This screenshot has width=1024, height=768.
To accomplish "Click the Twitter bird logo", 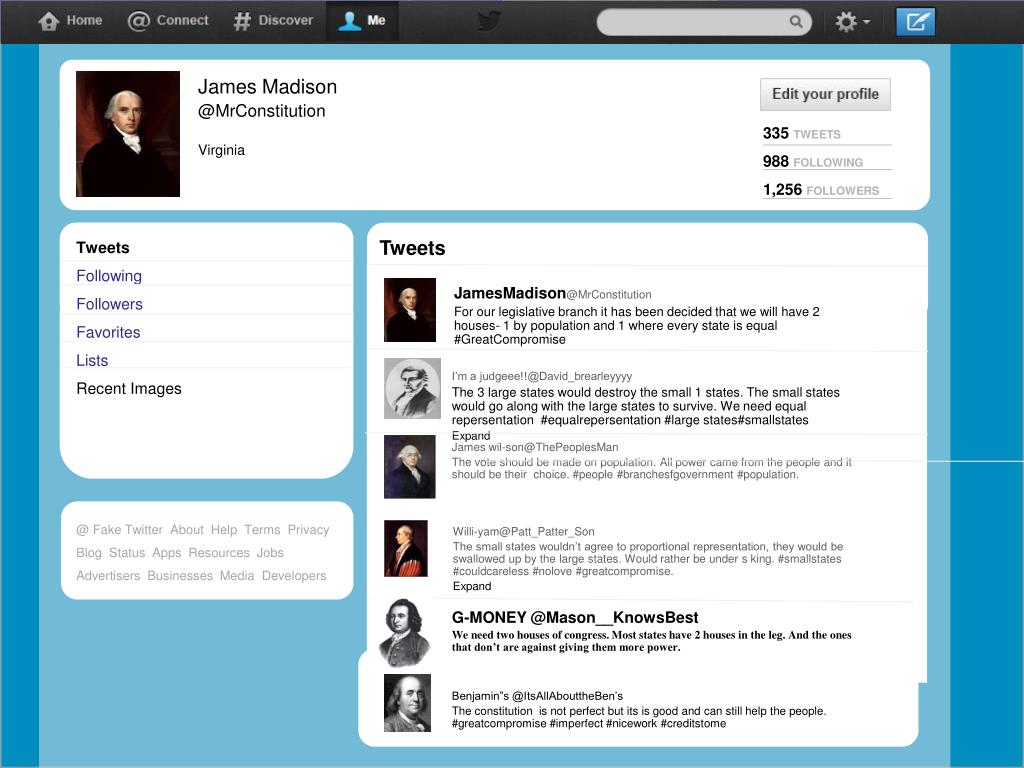I will 488,21.
